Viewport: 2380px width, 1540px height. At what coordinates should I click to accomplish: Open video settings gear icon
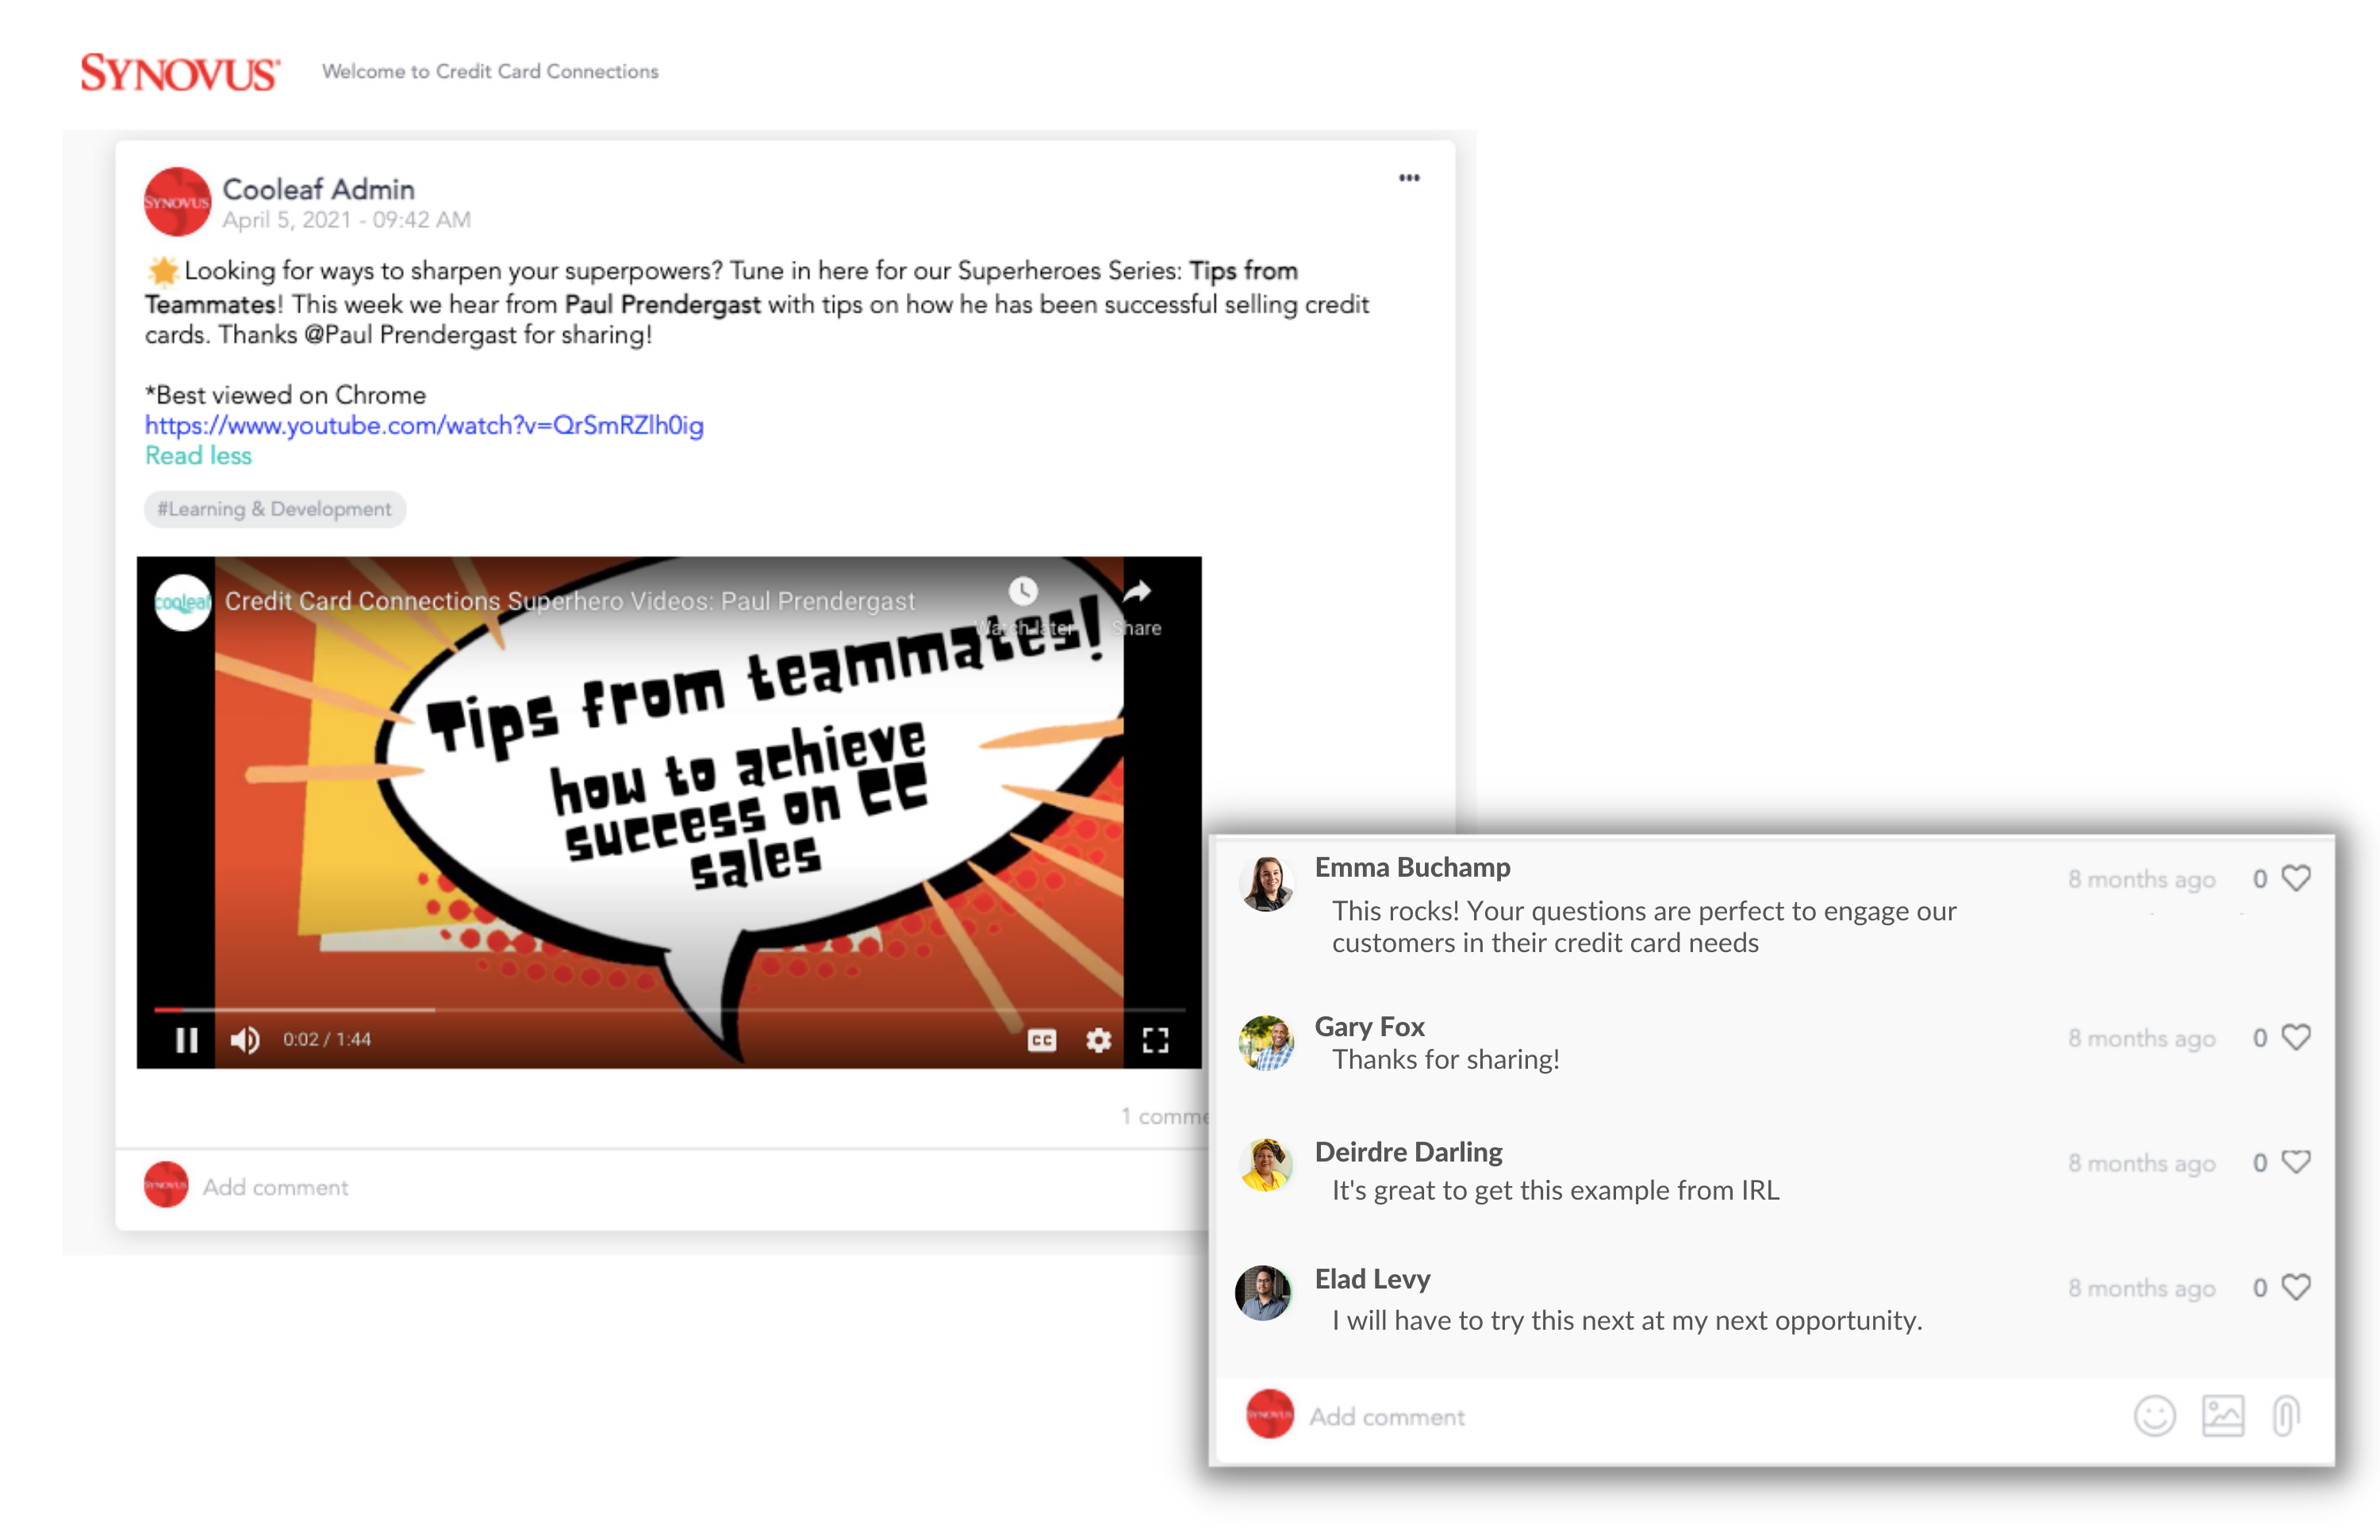tap(1098, 1040)
